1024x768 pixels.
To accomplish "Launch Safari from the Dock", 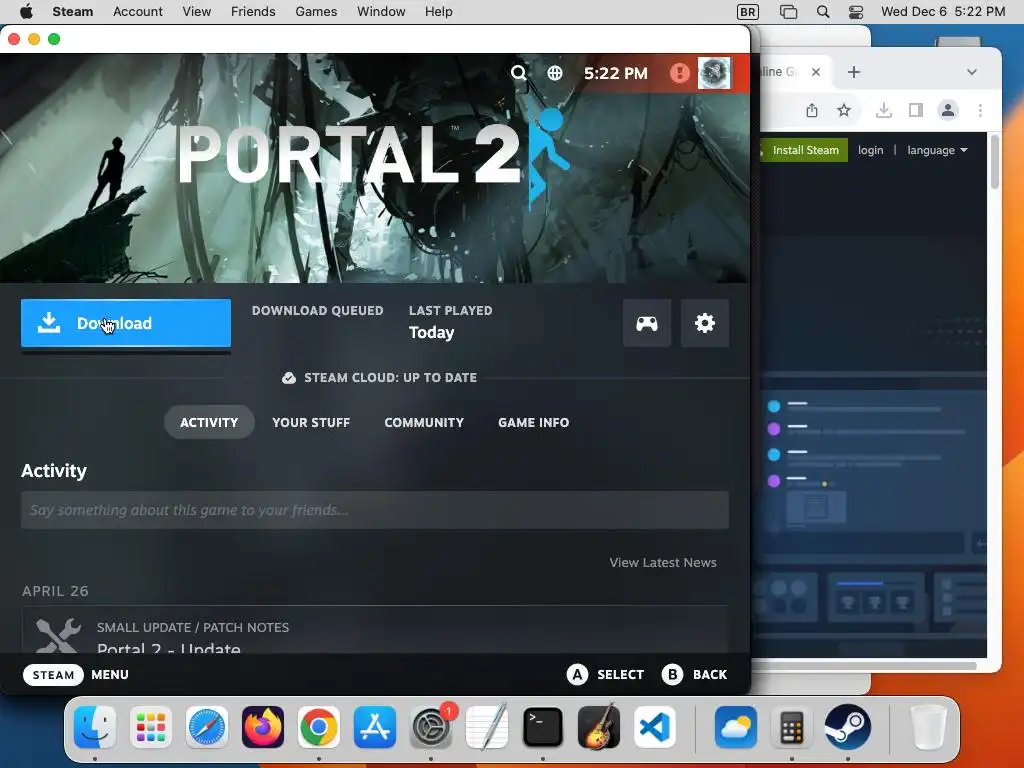I will click(207, 727).
